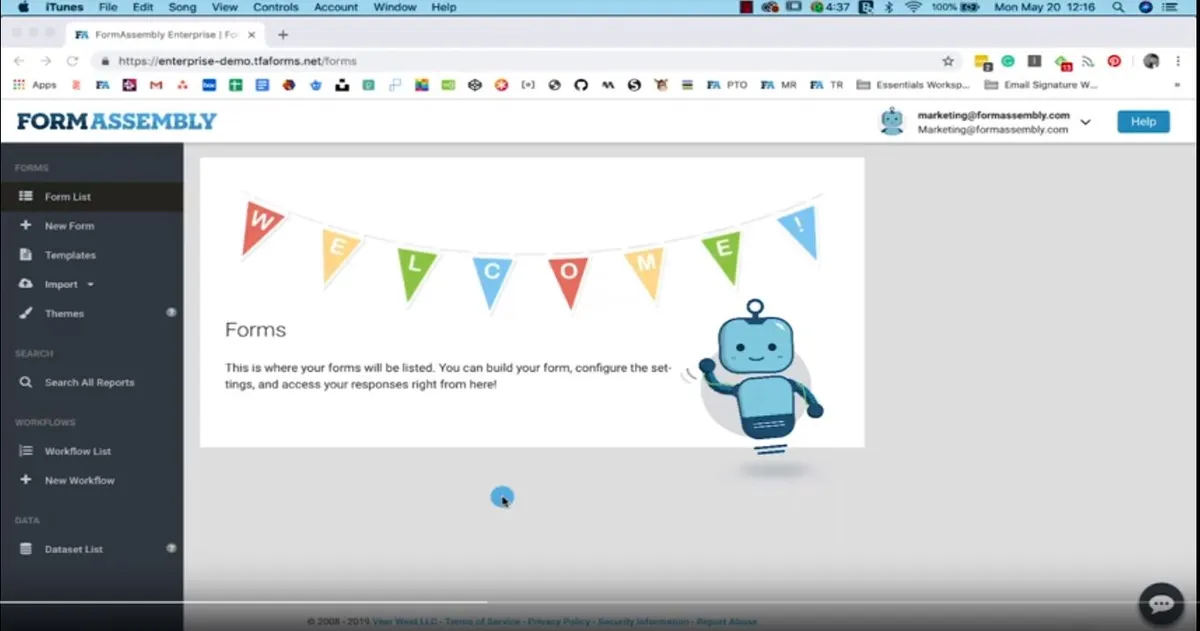Click the browser reload button

point(72,61)
